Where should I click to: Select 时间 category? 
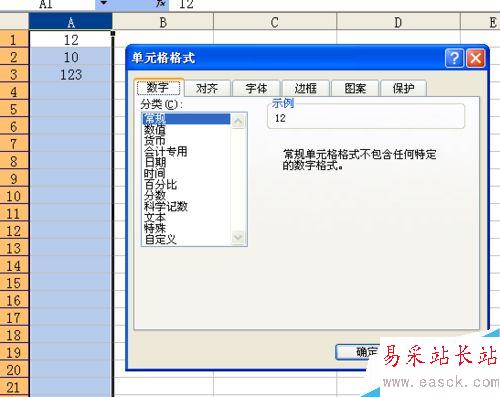[x=186, y=174]
